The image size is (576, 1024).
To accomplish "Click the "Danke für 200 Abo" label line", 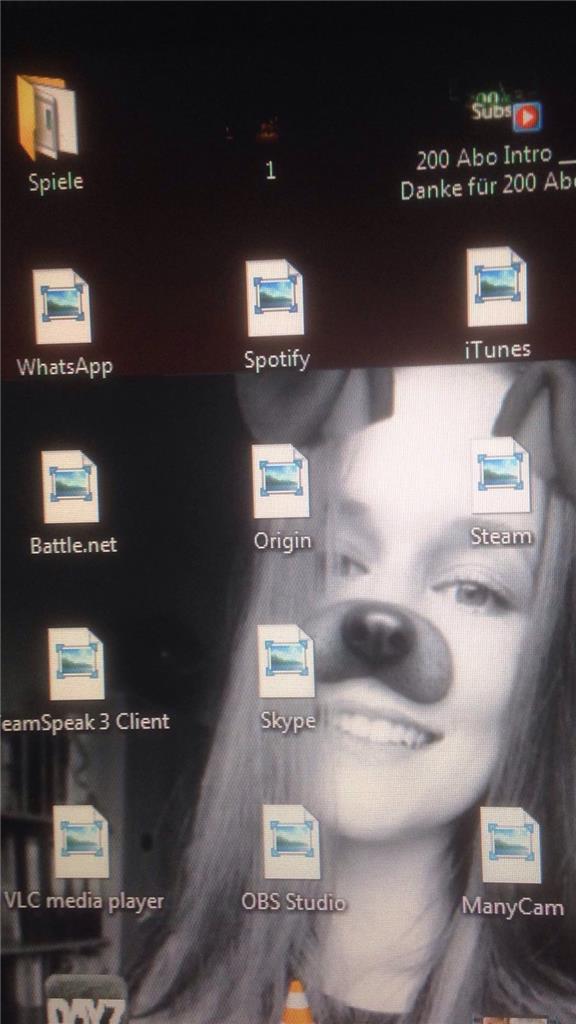I will pos(488,189).
